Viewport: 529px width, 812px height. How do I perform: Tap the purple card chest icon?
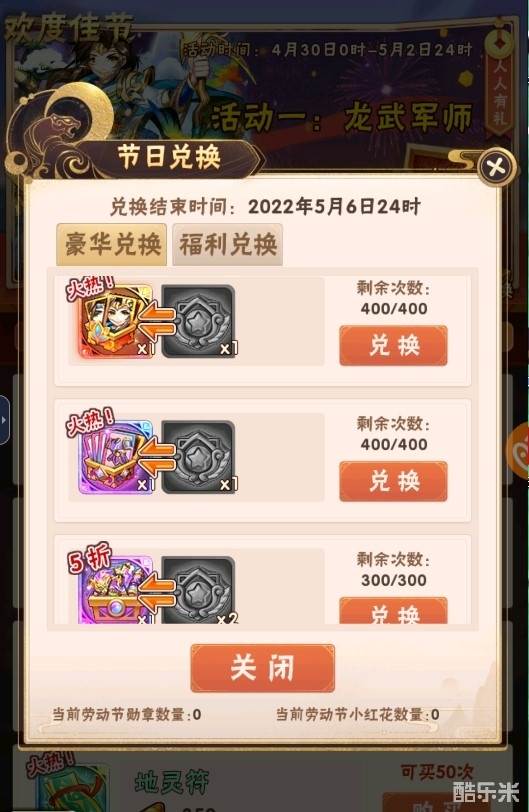coord(116,457)
